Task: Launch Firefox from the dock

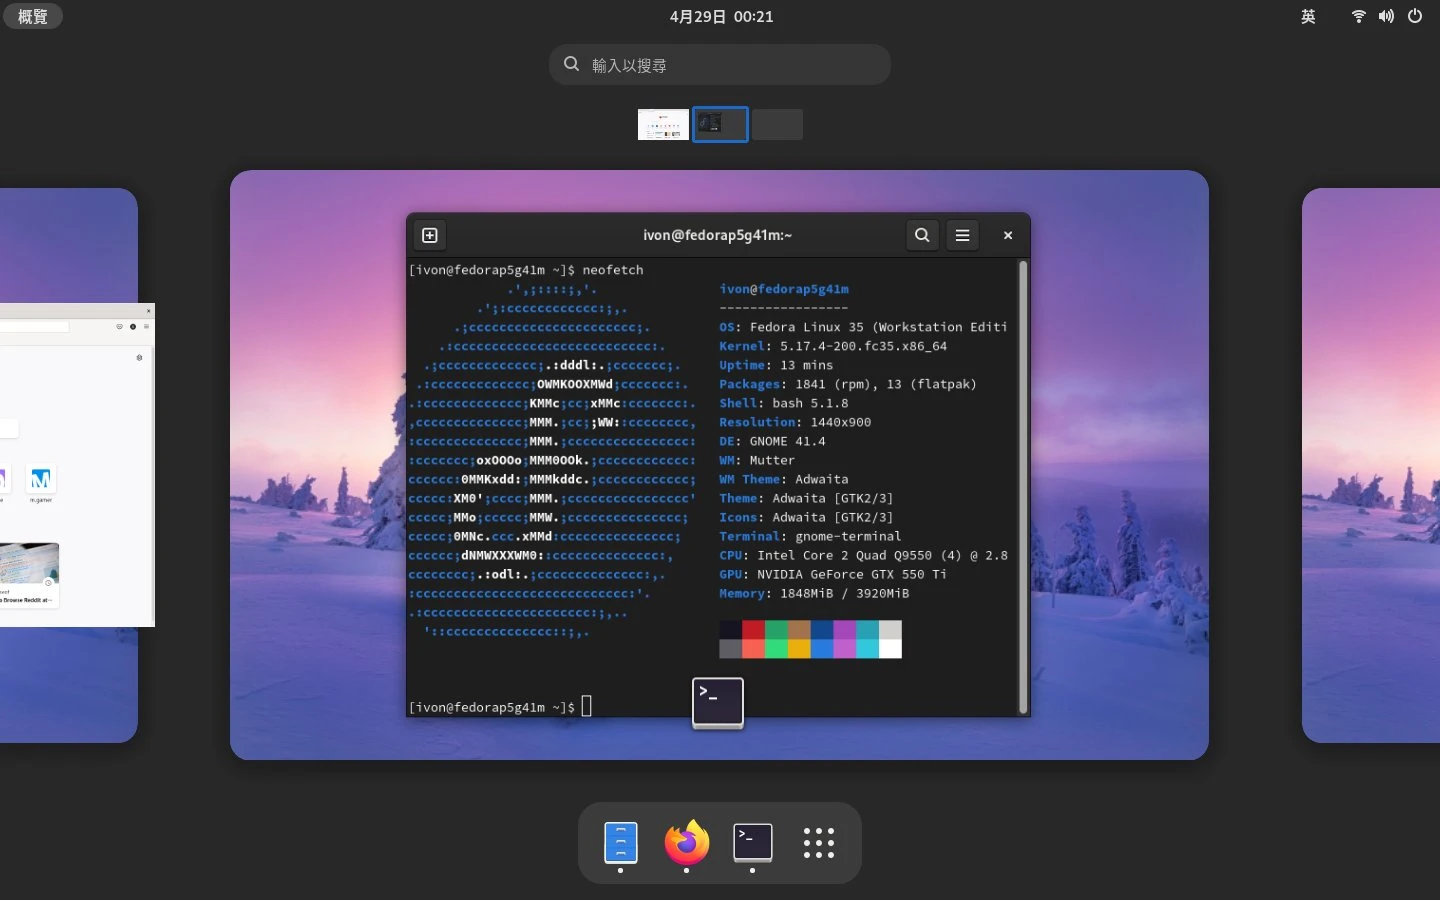Action: pos(686,843)
